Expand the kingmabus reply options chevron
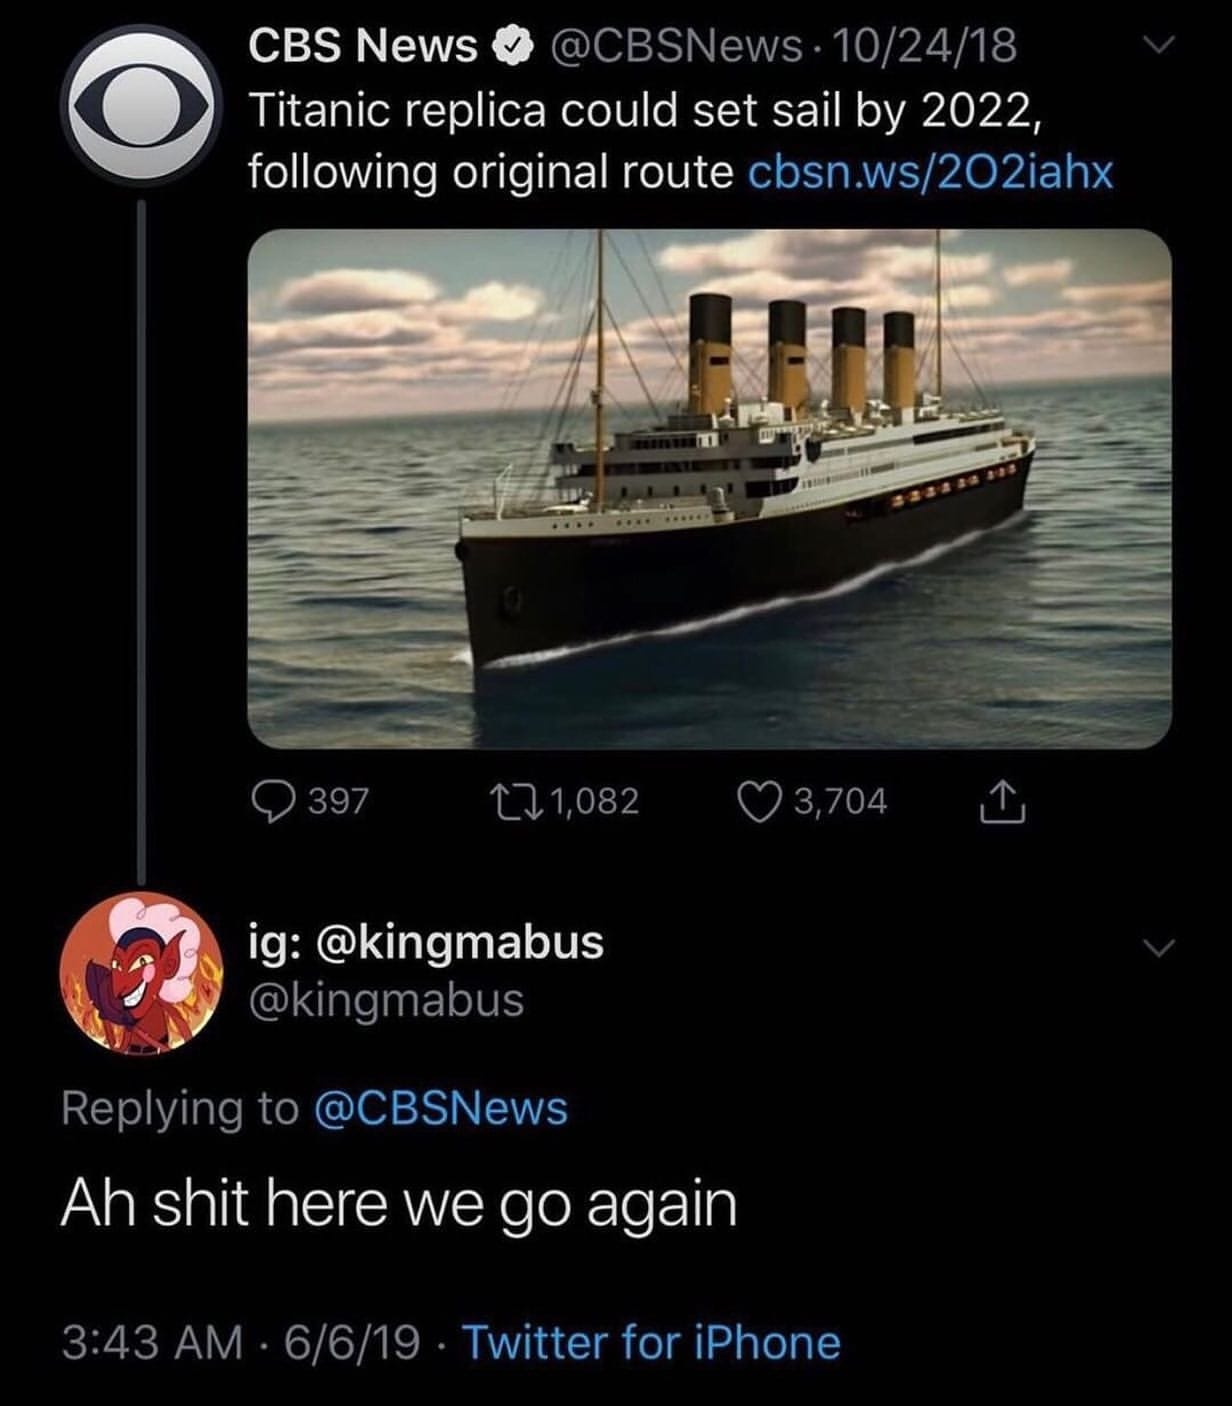Image resolution: width=1232 pixels, height=1406 pixels. tap(1156, 946)
